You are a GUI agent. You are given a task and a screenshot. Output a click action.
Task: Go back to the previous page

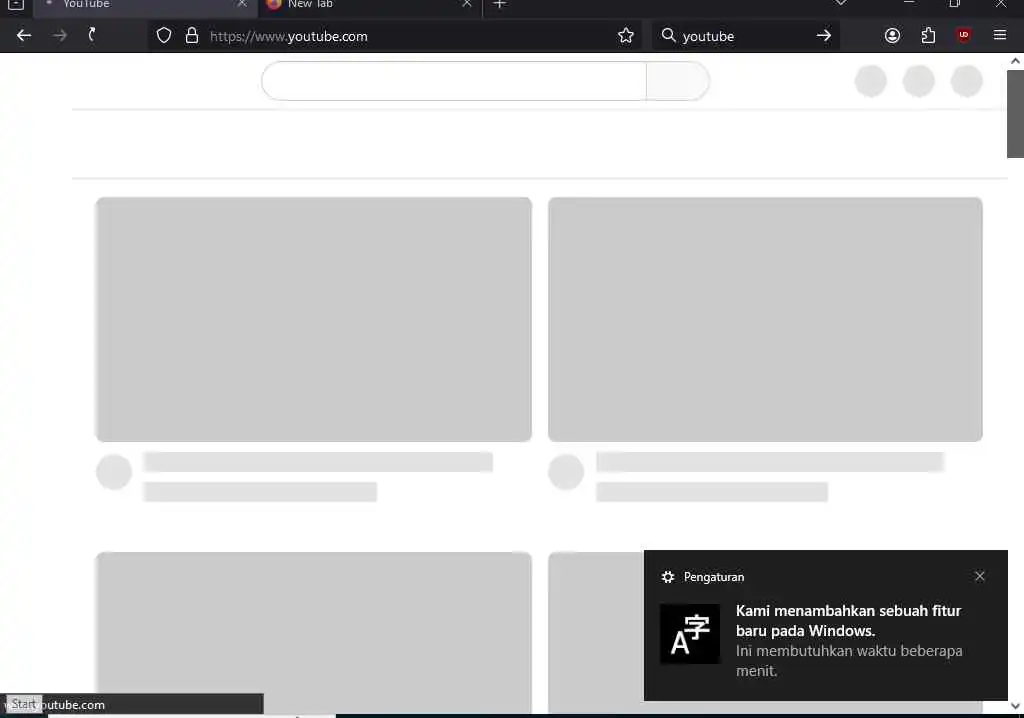pyautogui.click(x=24, y=35)
